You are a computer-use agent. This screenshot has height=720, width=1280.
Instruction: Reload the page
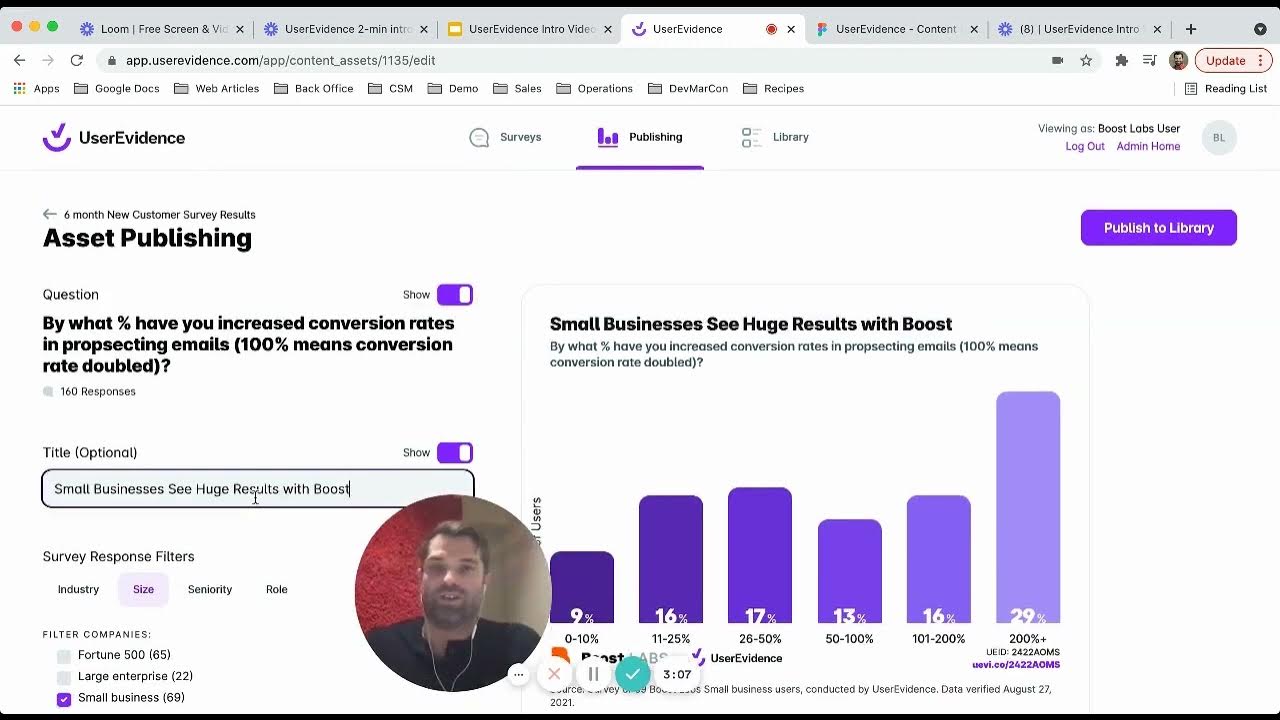tap(76, 60)
